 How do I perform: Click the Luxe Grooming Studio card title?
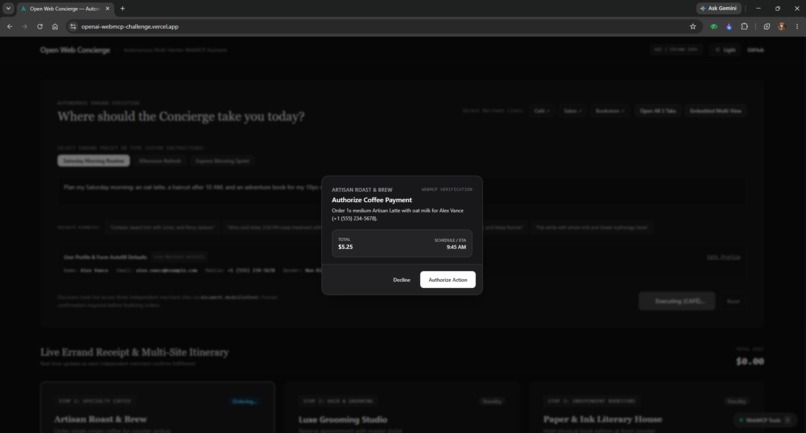click(343, 420)
